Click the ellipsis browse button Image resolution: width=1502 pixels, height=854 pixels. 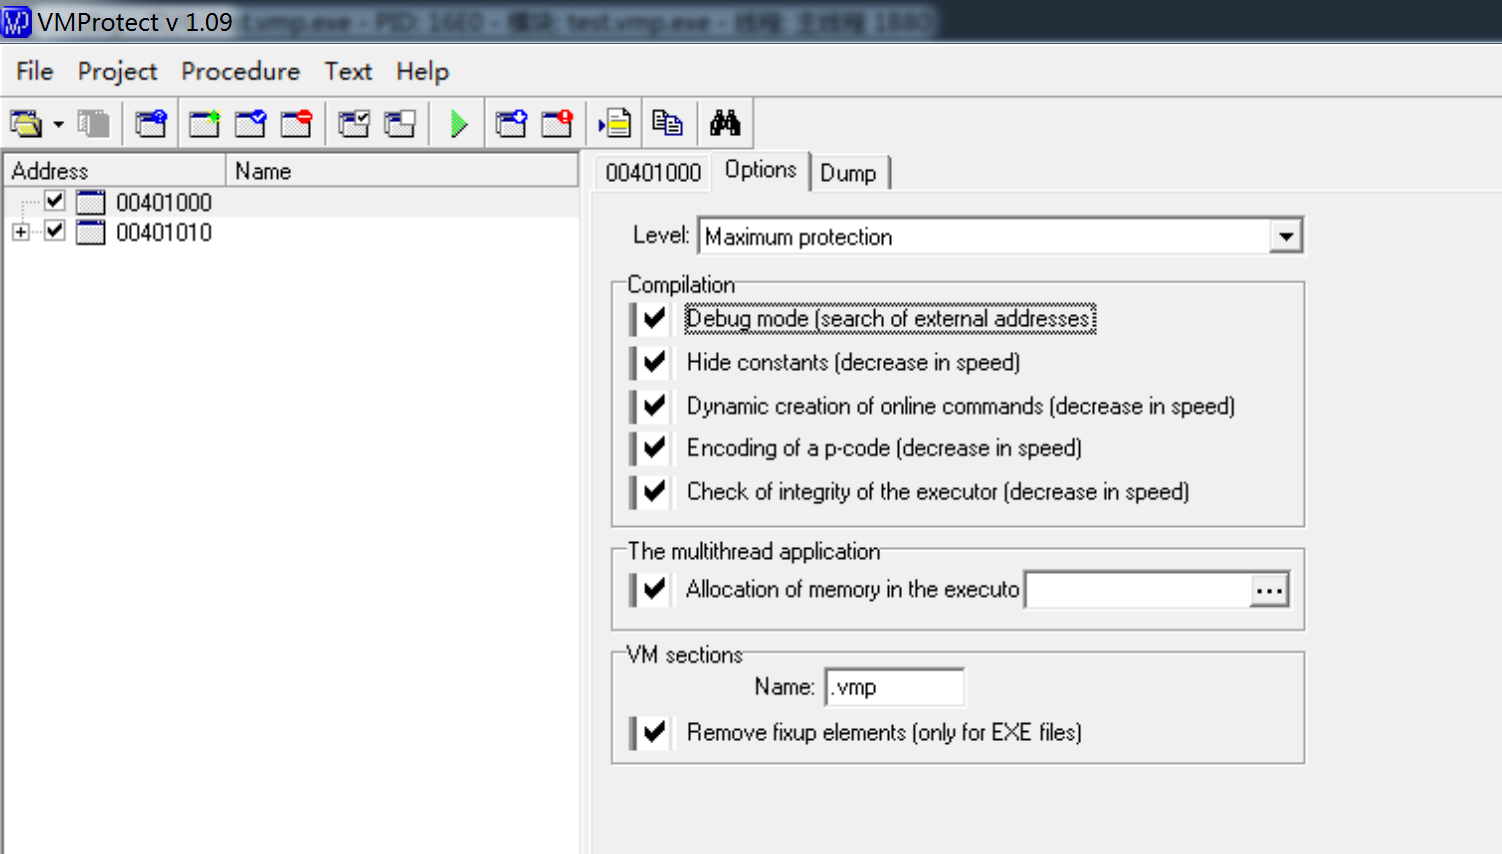pos(1269,590)
